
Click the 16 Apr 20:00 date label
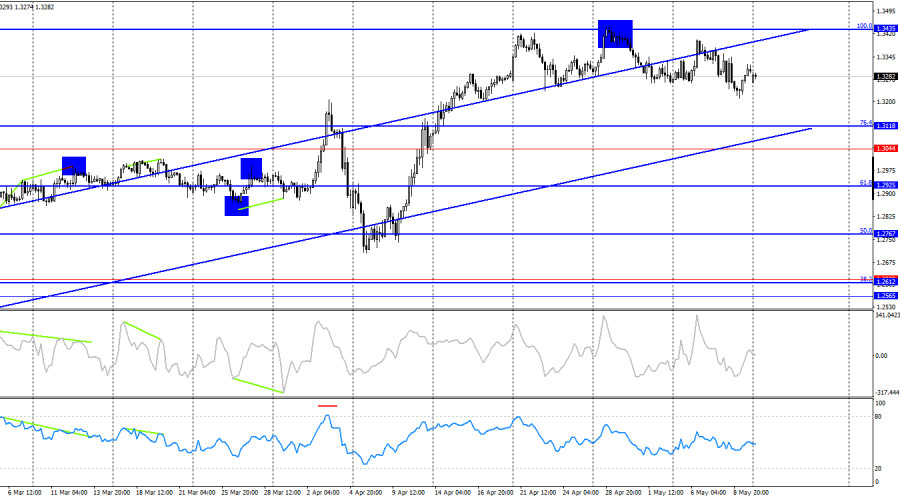click(495, 493)
